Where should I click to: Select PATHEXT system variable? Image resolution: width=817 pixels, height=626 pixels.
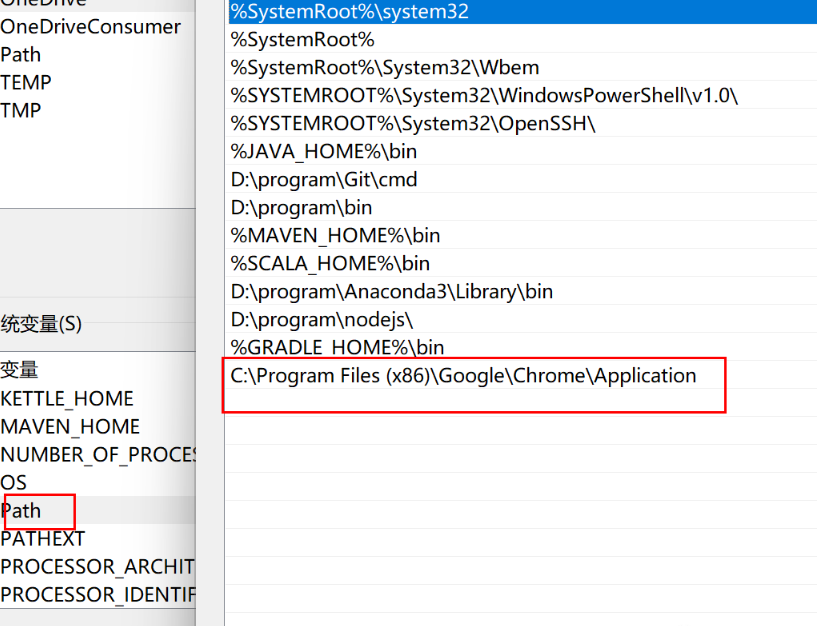tap(97, 539)
